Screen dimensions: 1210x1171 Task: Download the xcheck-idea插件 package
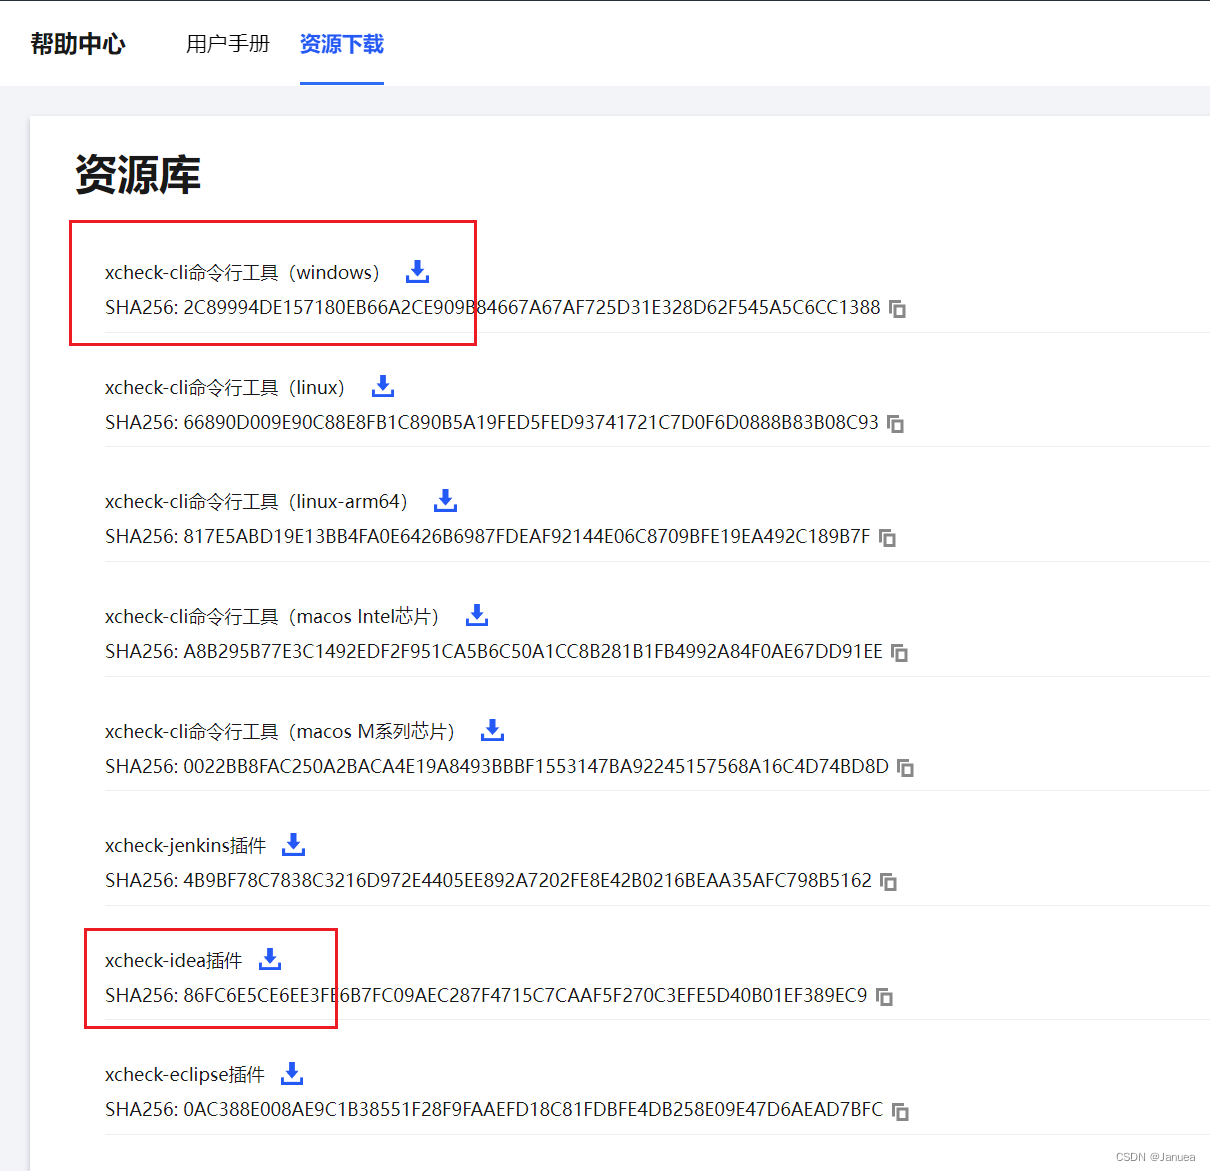point(269,958)
